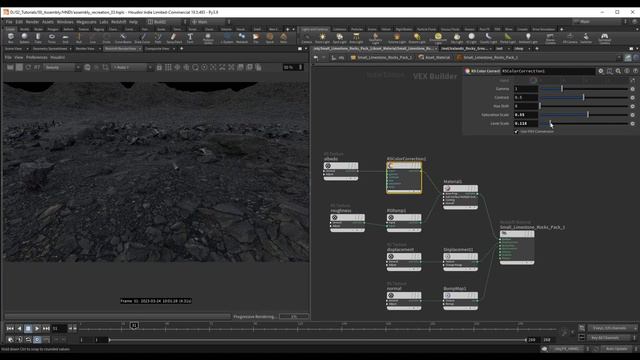Image resolution: width=640 pixels, height=360 pixels.
Task: Click the Saturation Scale slider
Action: click(584, 115)
